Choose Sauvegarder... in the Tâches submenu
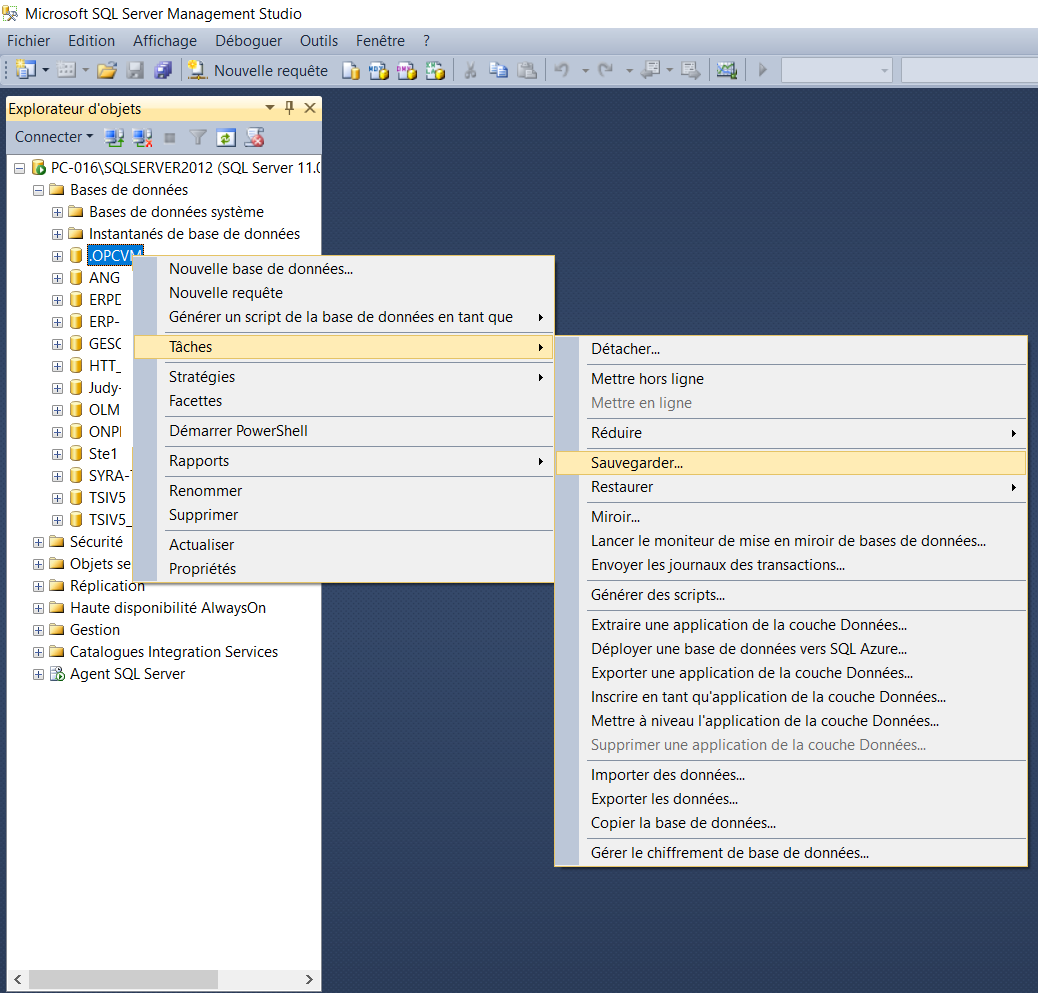The height and width of the screenshot is (993, 1038). (x=791, y=463)
